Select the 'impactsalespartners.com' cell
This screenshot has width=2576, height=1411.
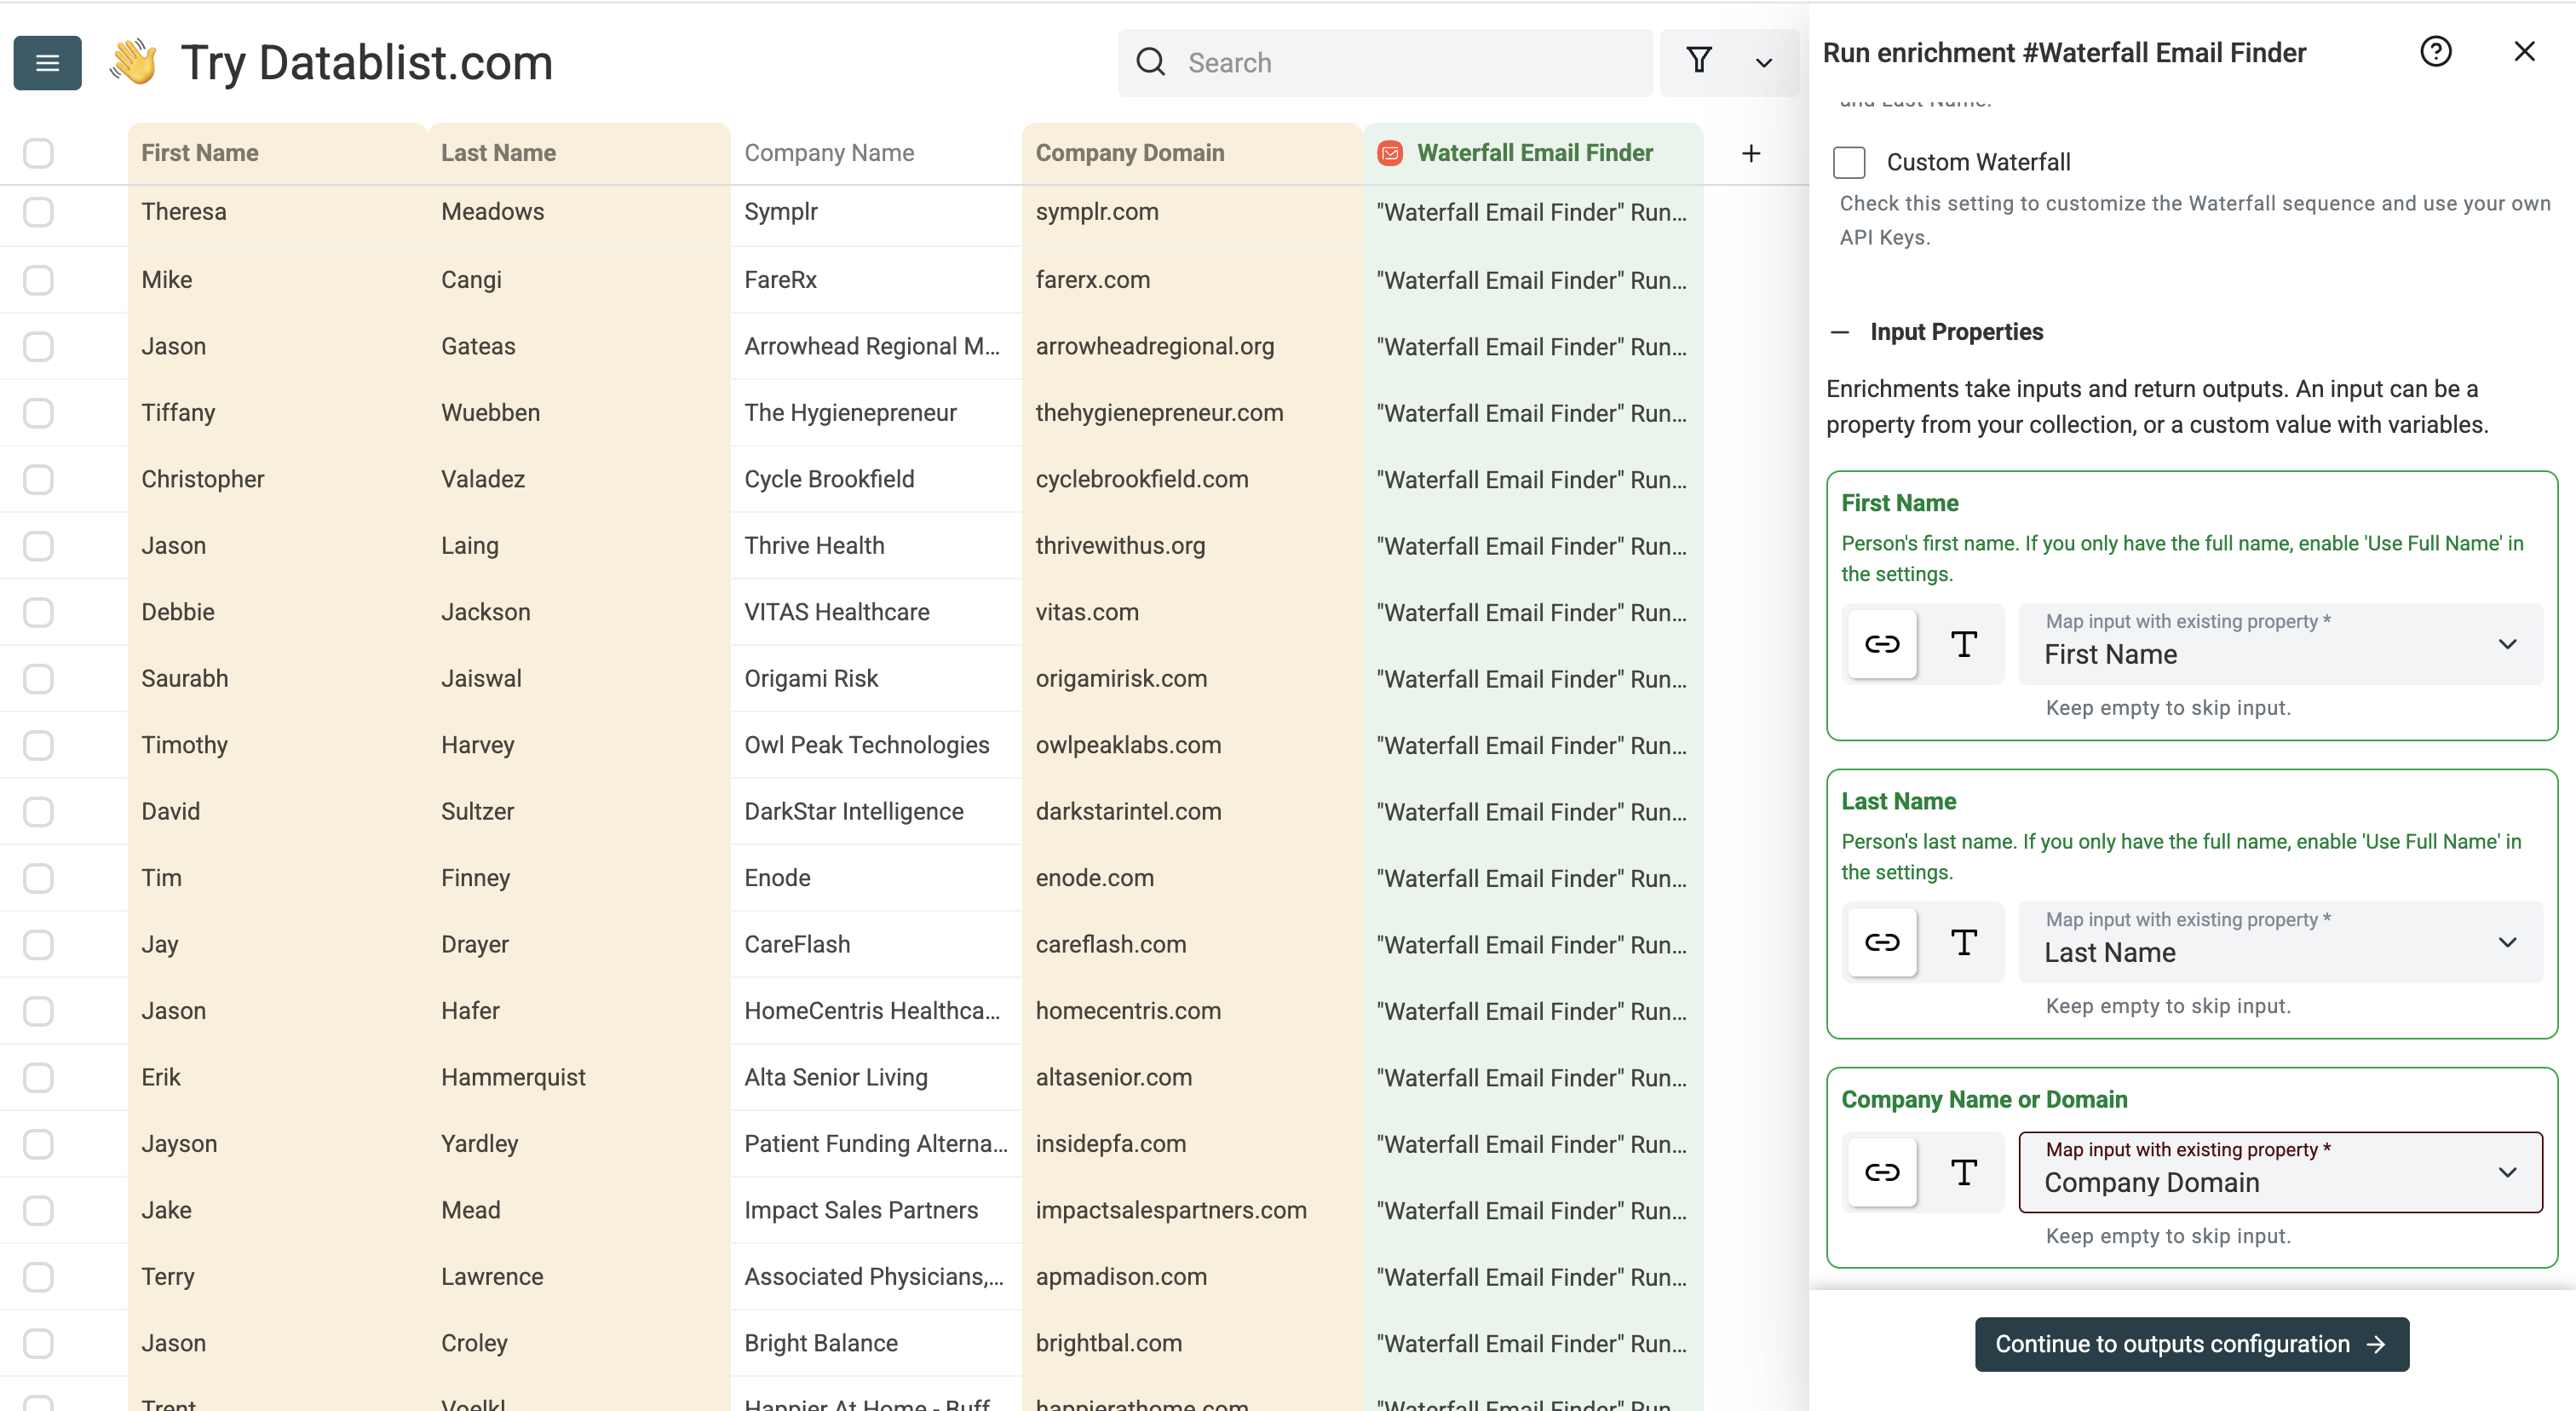click(x=1192, y=1210)
